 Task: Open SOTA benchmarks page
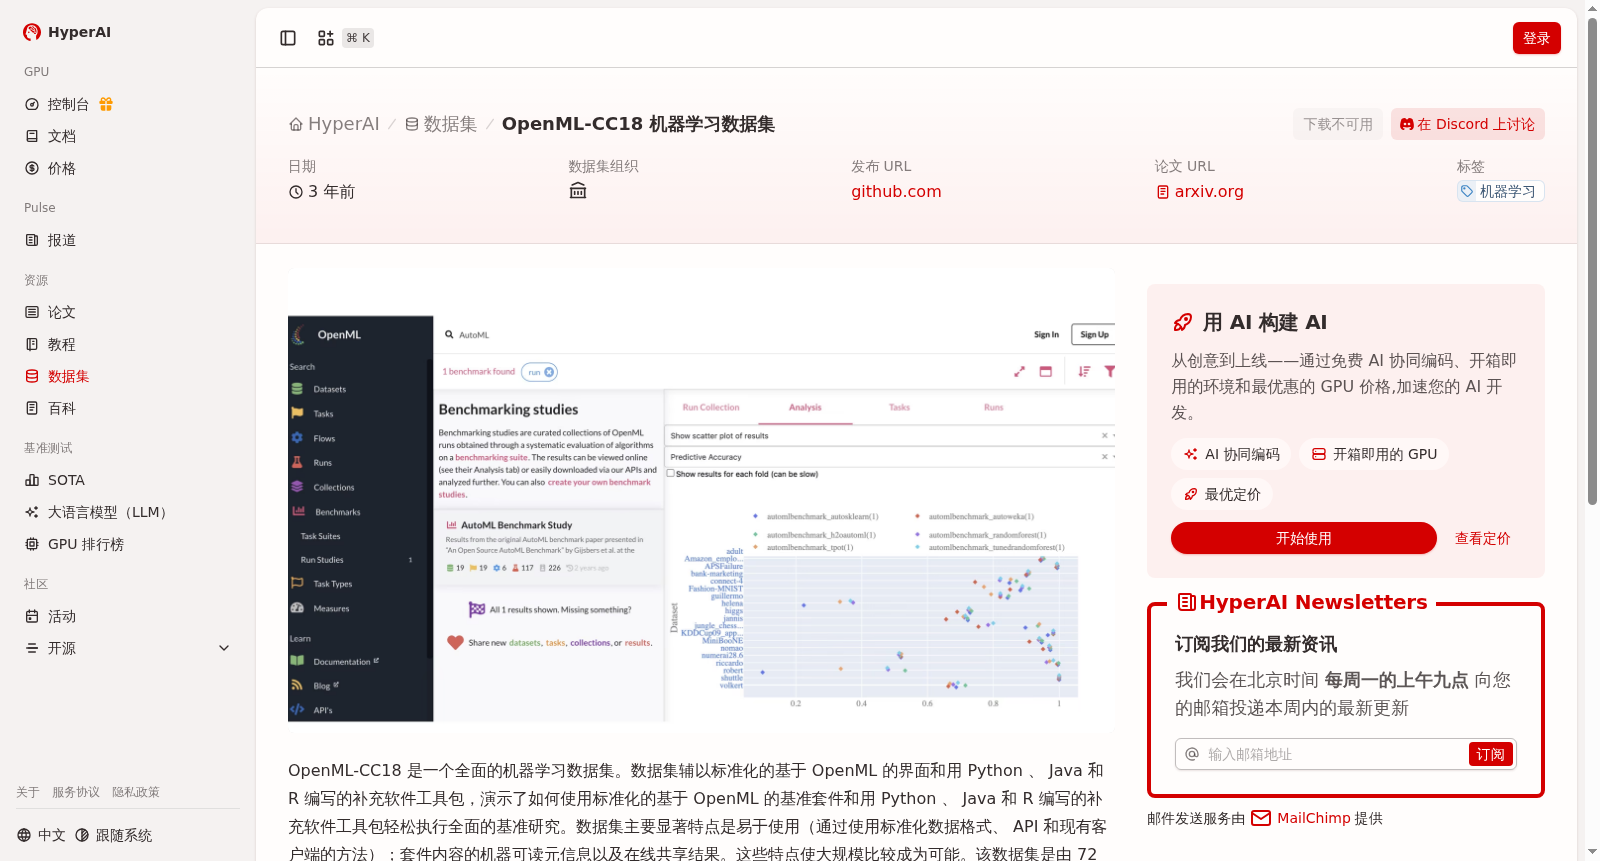pos(66,480)
